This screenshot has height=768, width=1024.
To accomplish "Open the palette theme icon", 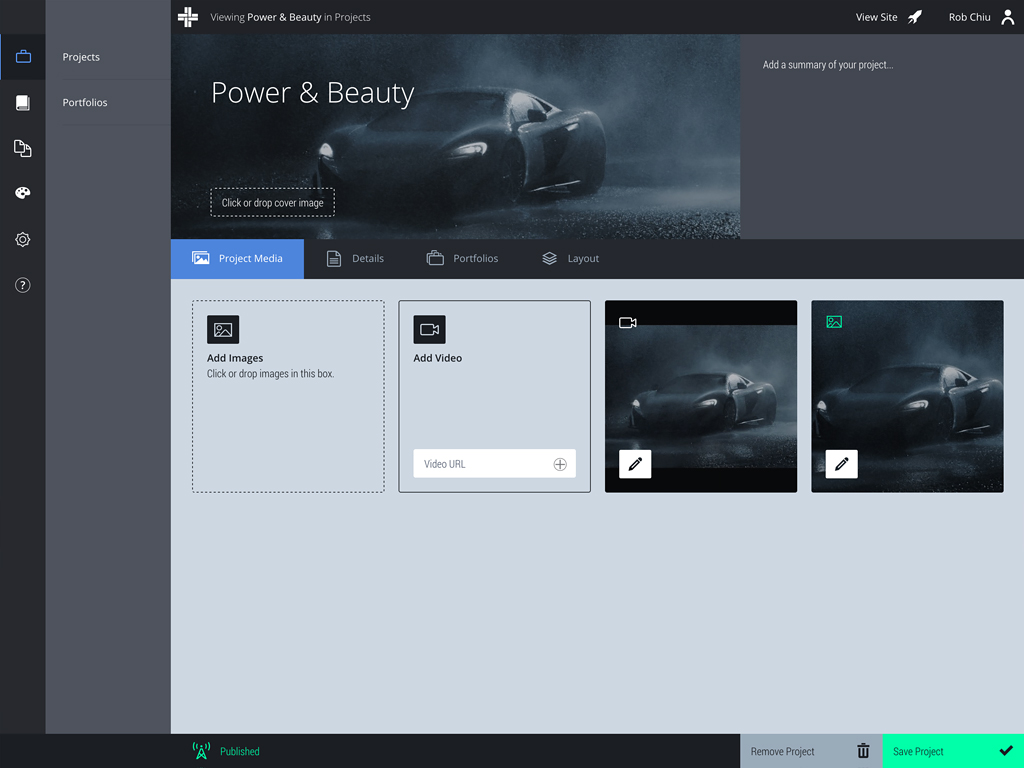I will click(23, 193).
